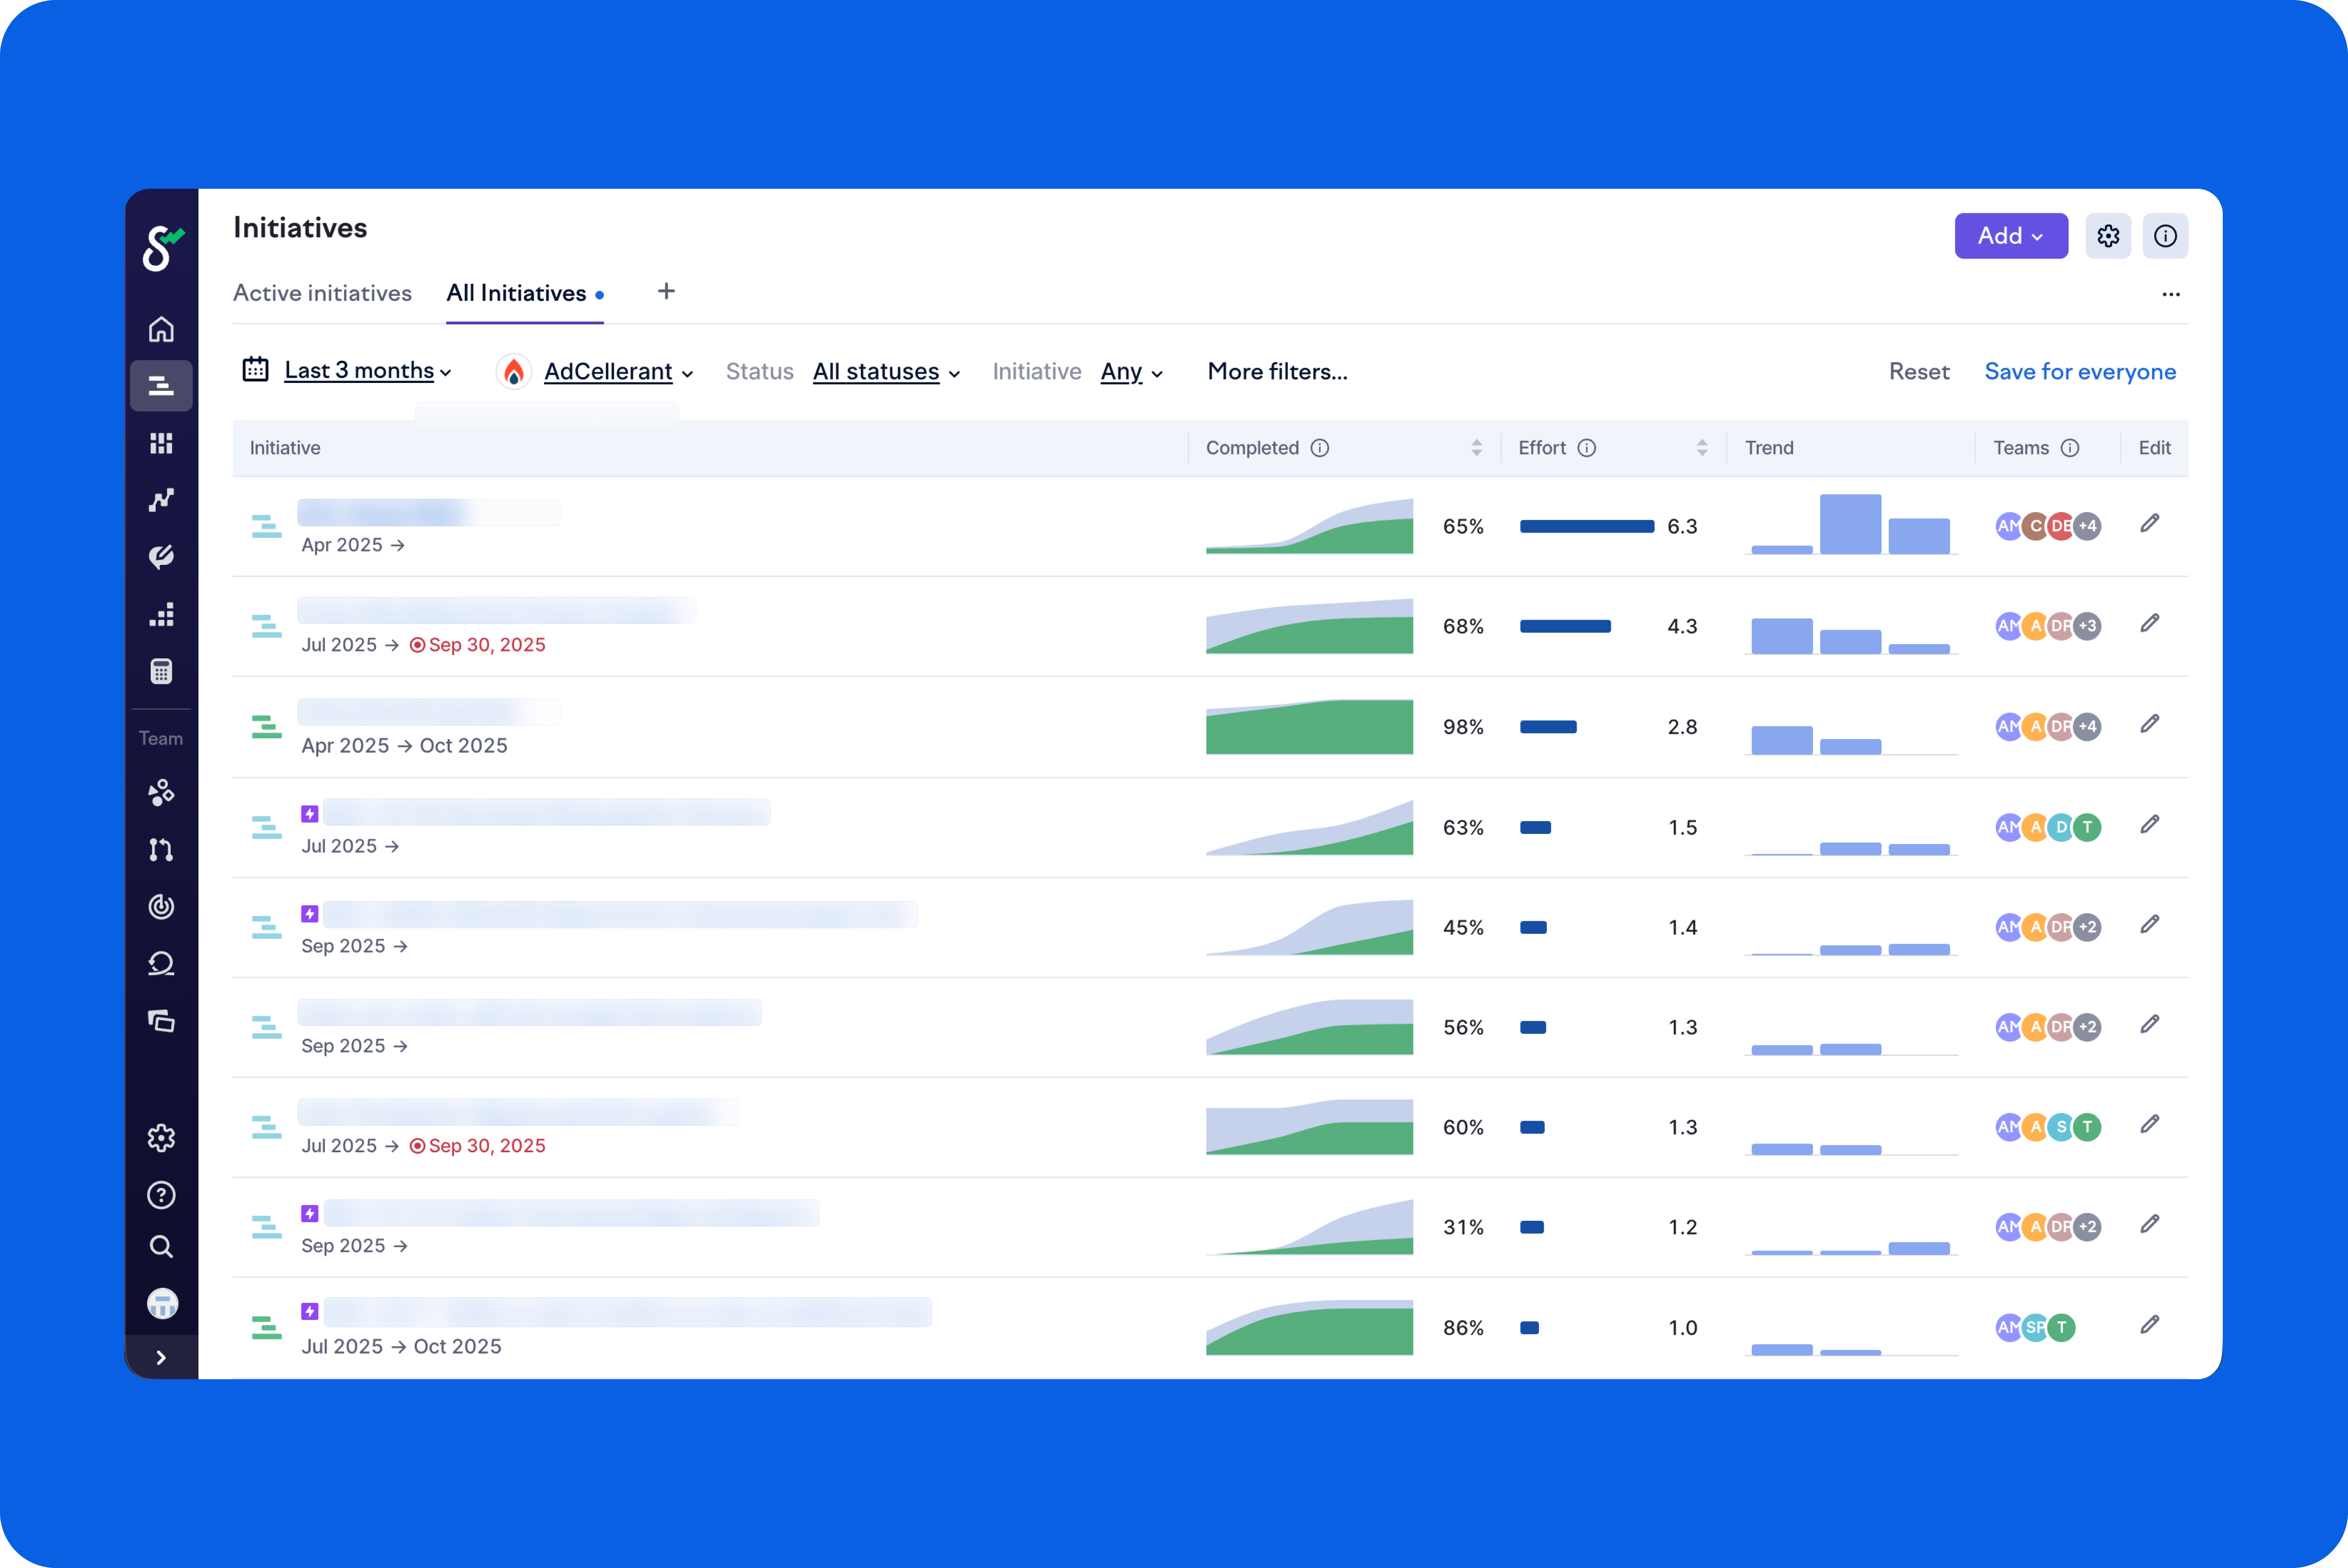Click the Reset filters button
Screen dimensions: 2348x1568
click(1918, 372)
